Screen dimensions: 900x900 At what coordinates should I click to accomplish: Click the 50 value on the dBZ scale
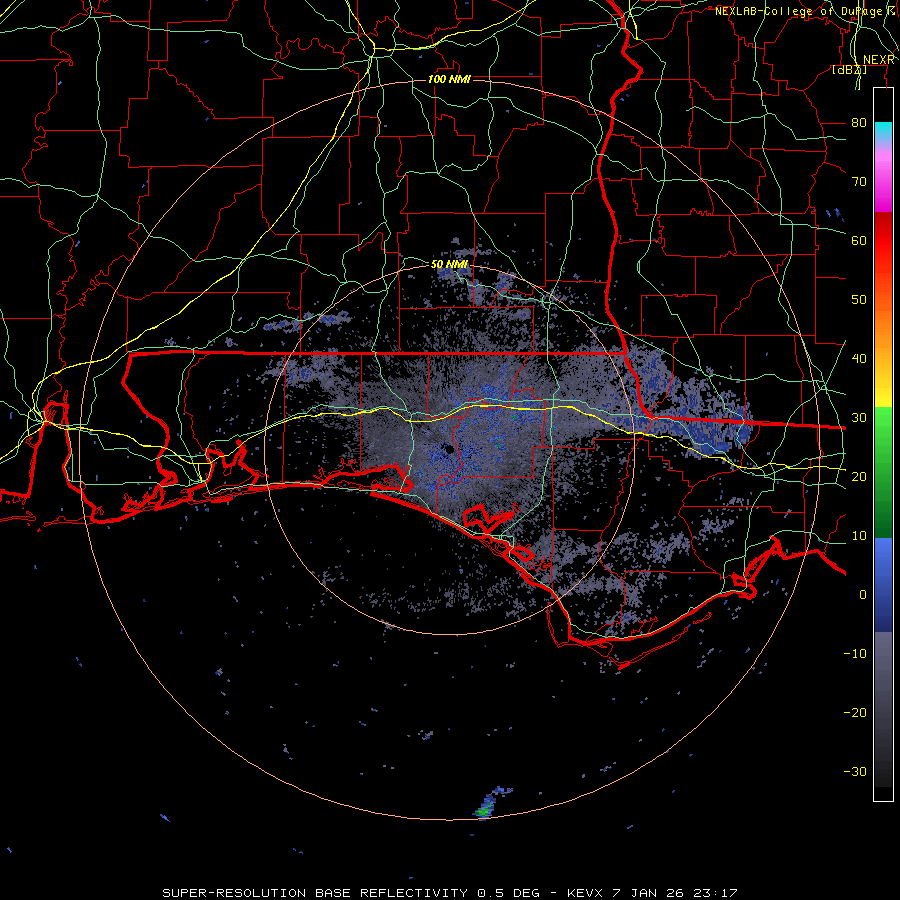(x=859, y=300)
